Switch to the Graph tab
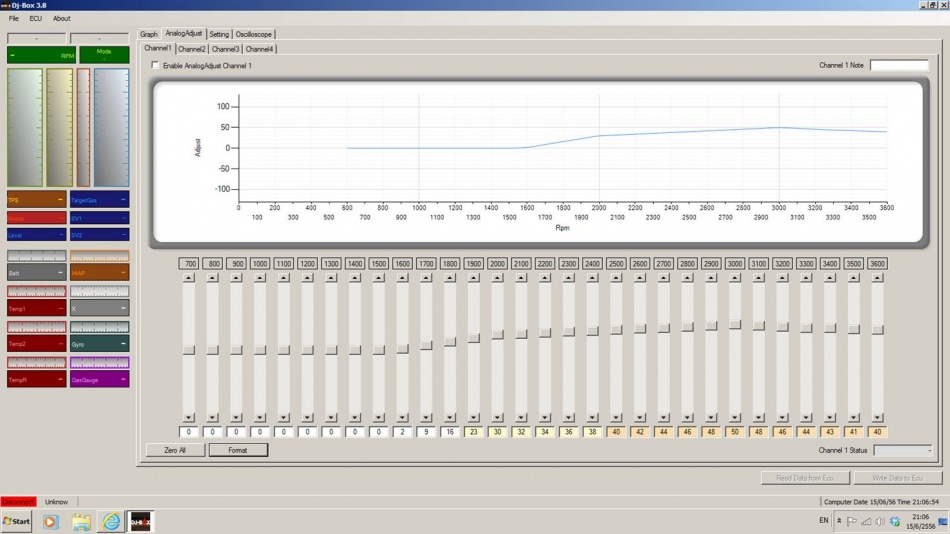Screen dimensions: 950x534 [149, 35]
